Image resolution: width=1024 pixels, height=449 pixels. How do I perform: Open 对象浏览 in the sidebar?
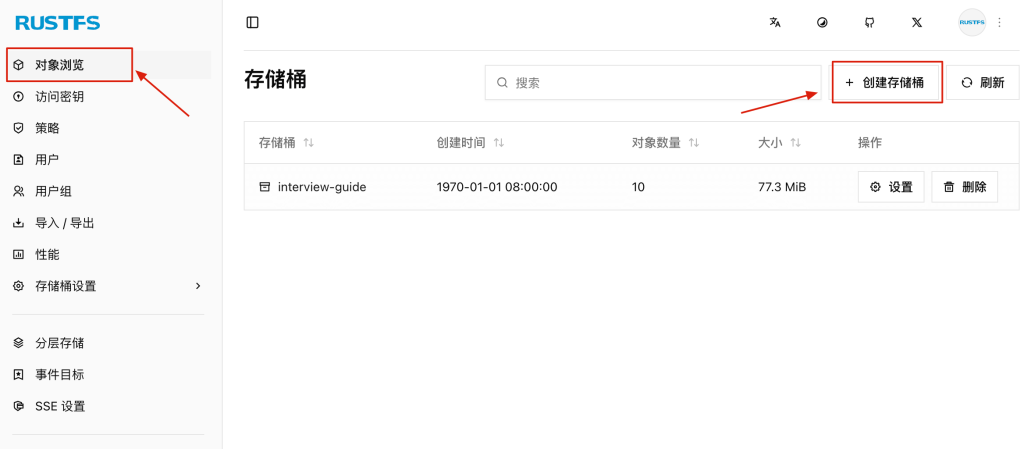pyautogui.click(x=60, y=65)
